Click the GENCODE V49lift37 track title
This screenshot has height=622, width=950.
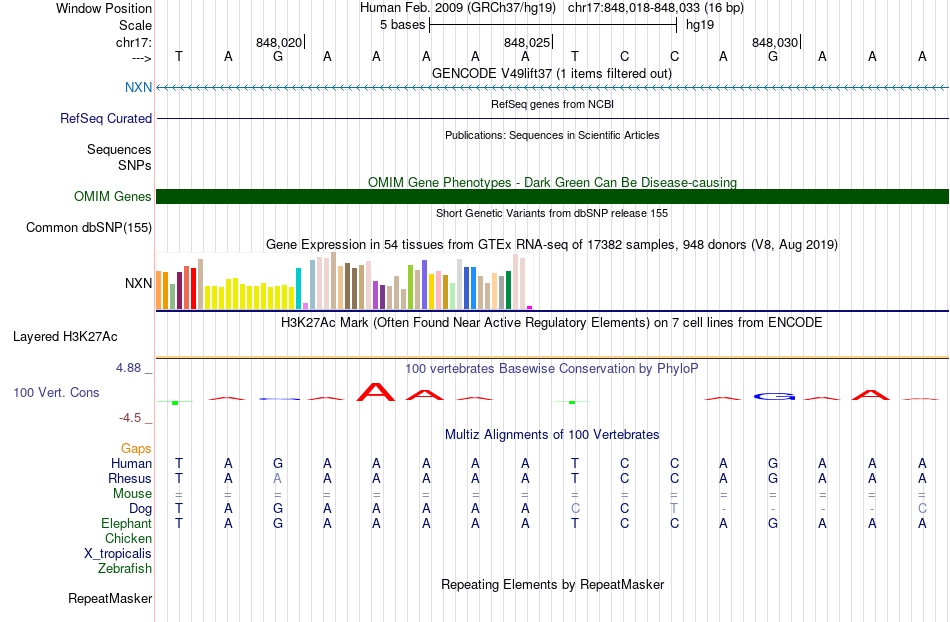click(552, 73)
